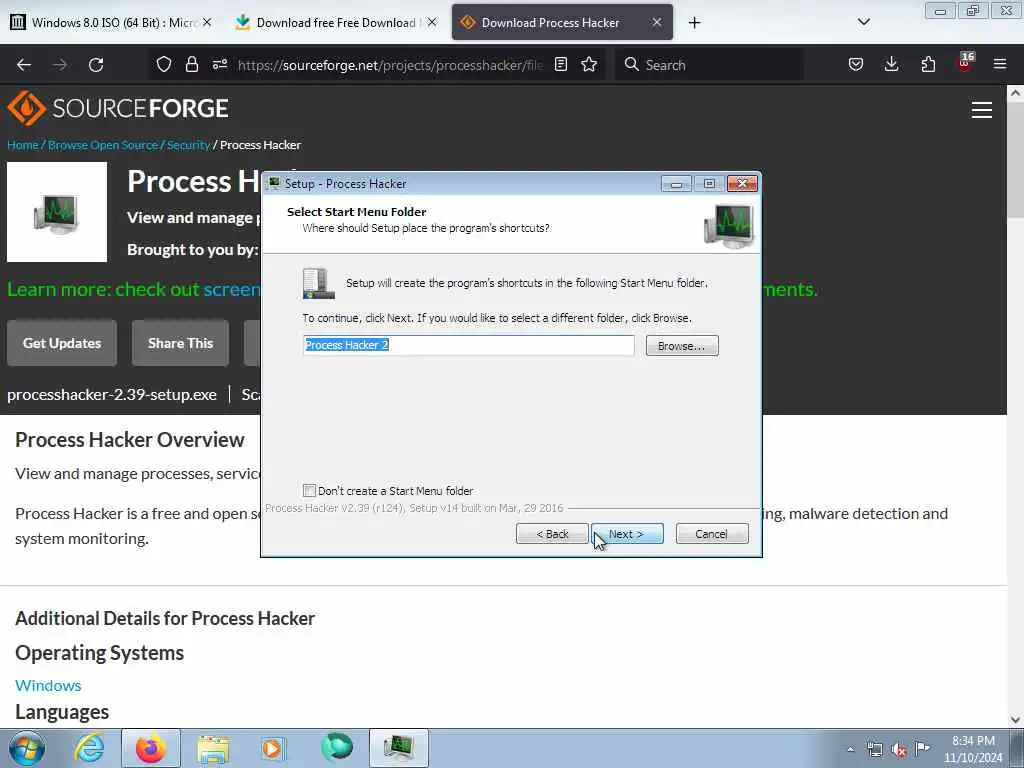Viewport: 1024px width, 768px height.
Task: Click the Share This button
Action: [180, 343]
